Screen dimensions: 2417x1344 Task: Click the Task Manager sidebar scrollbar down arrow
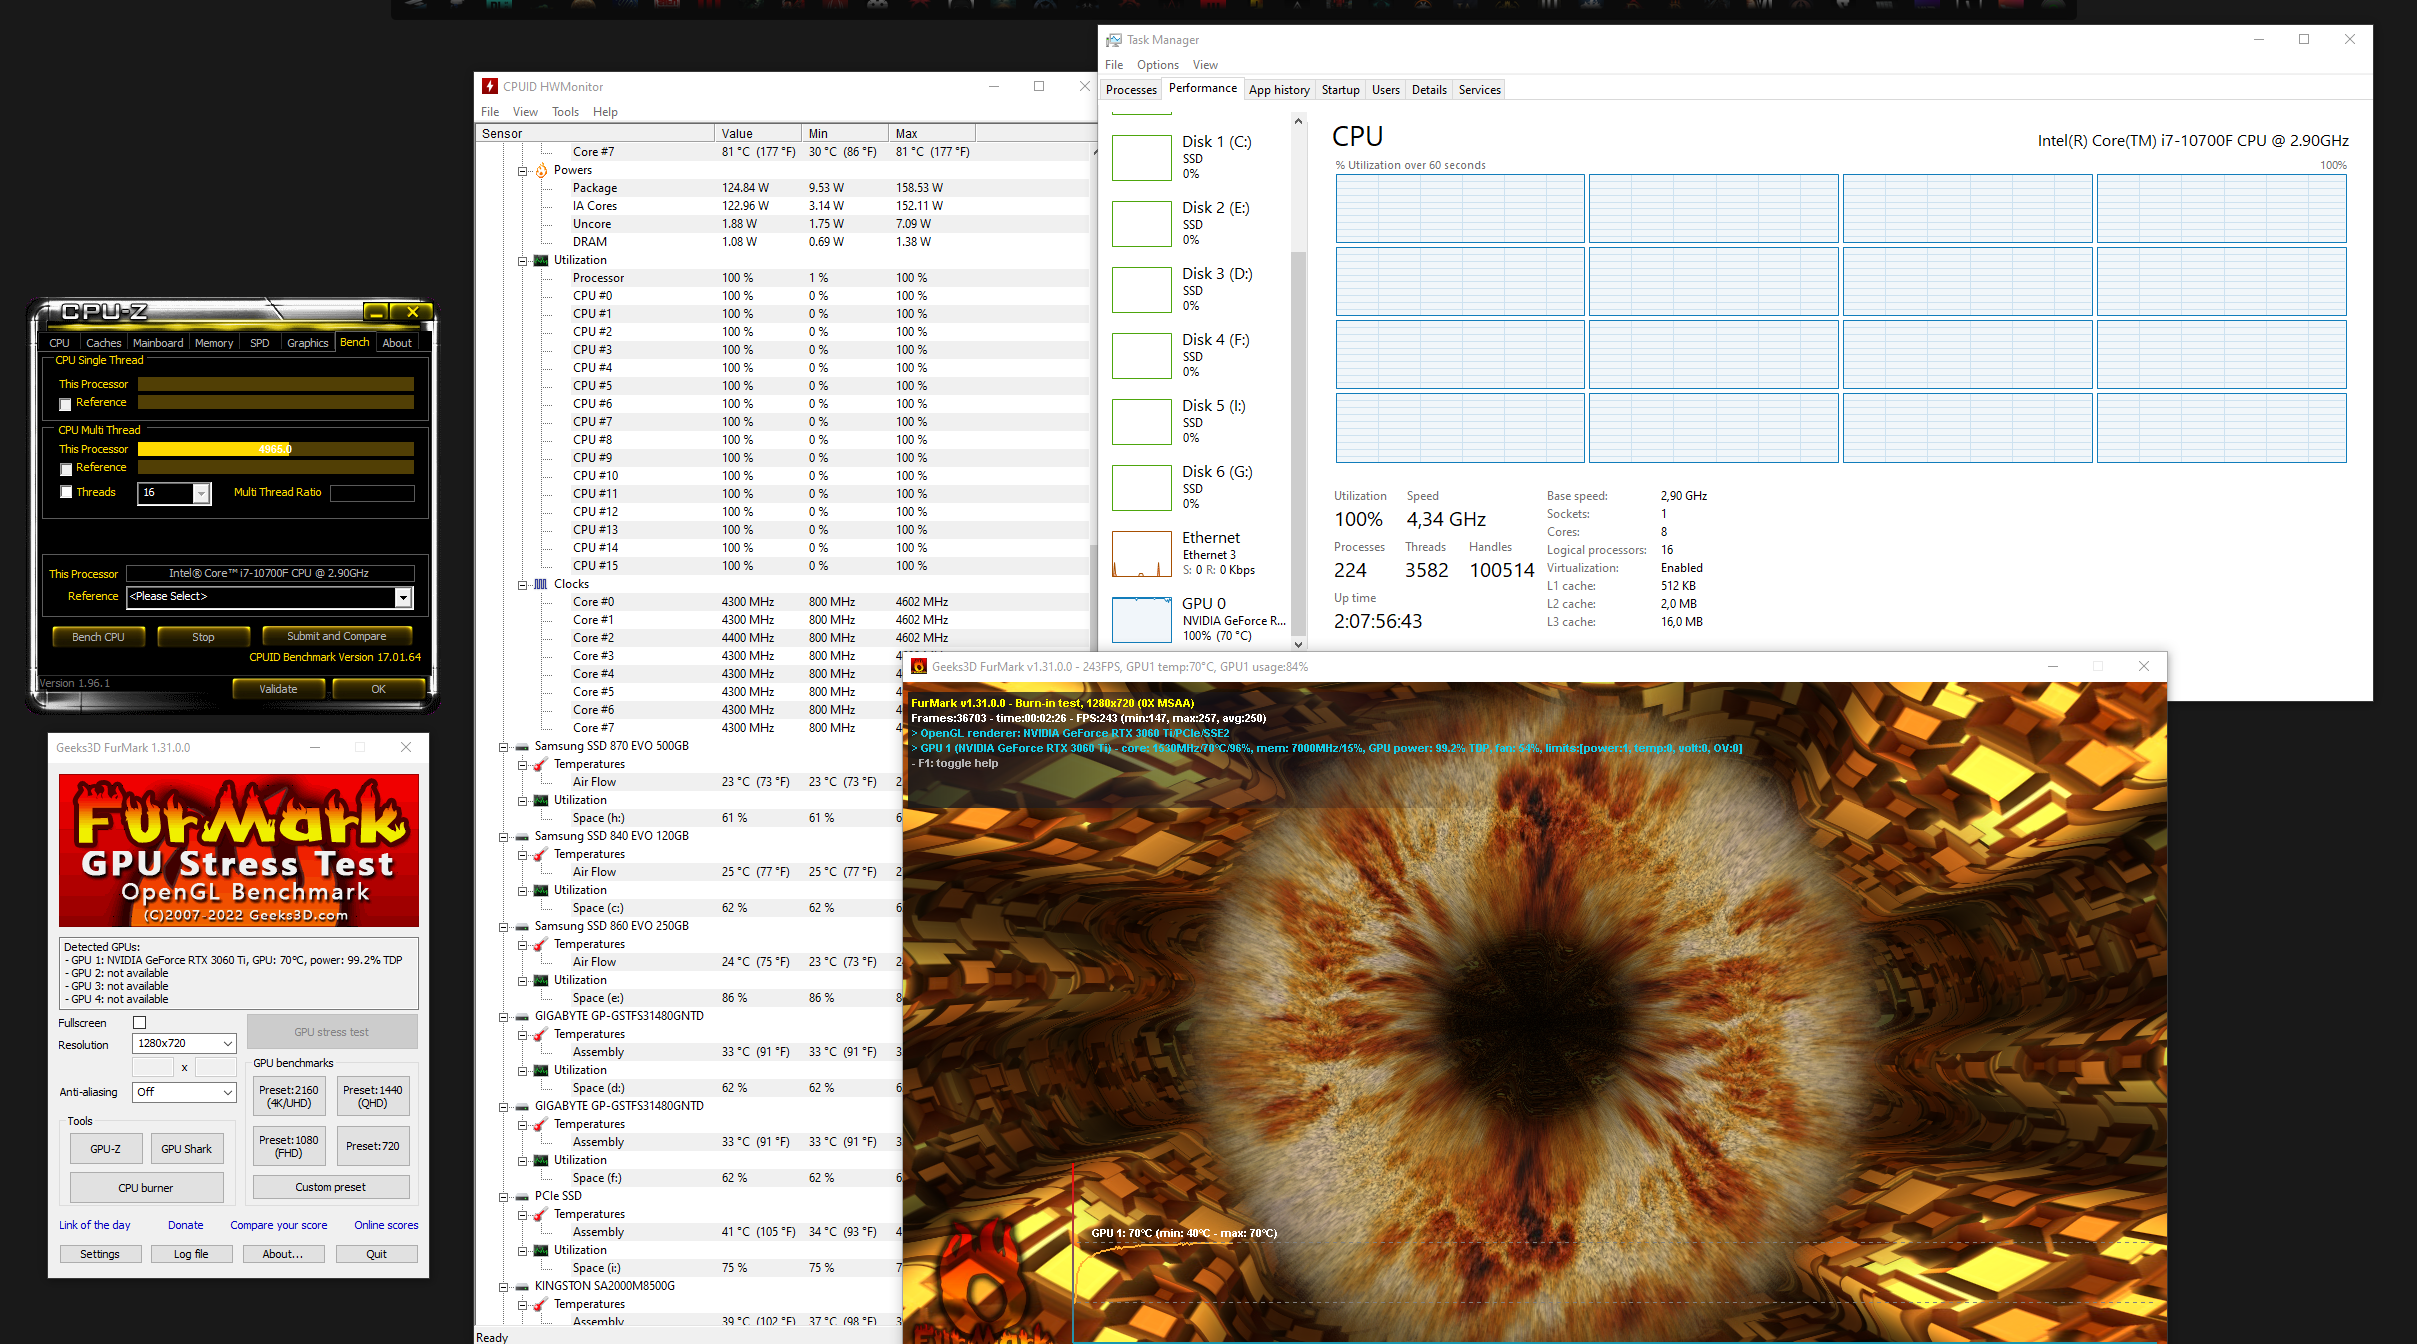pyautogui.click(x=1298, y=643)
